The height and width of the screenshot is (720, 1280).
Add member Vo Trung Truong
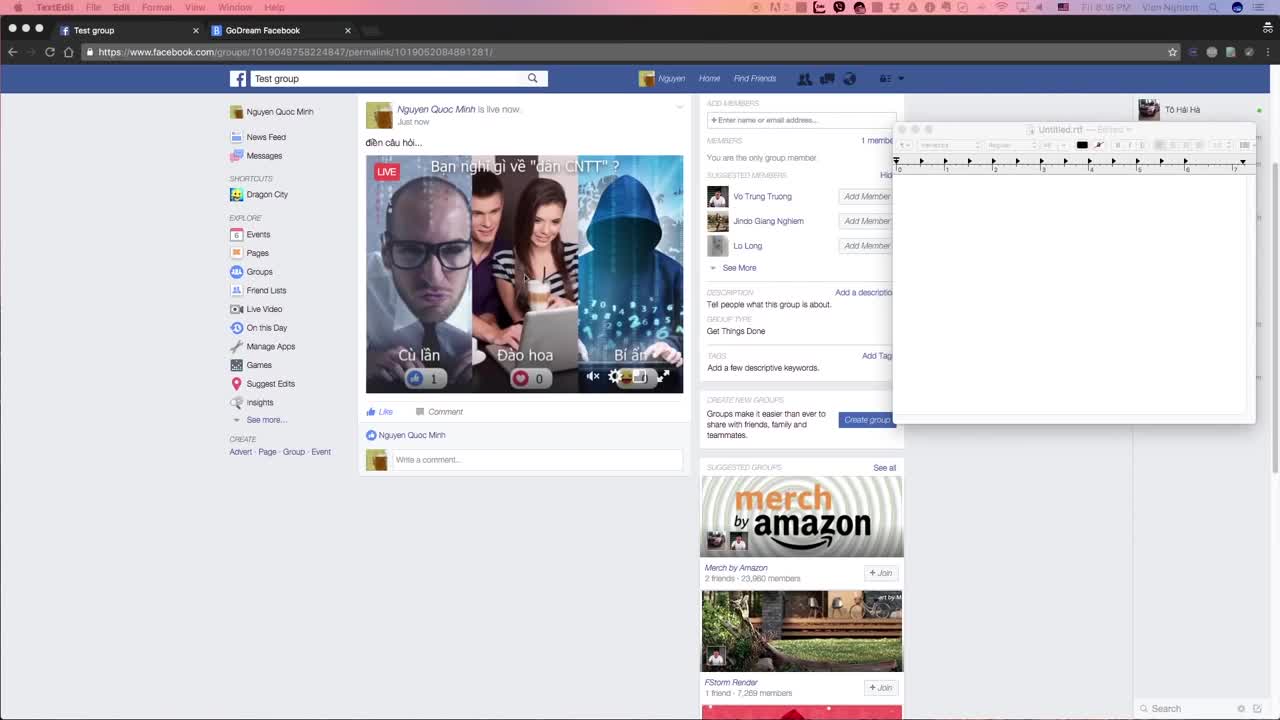866,197
